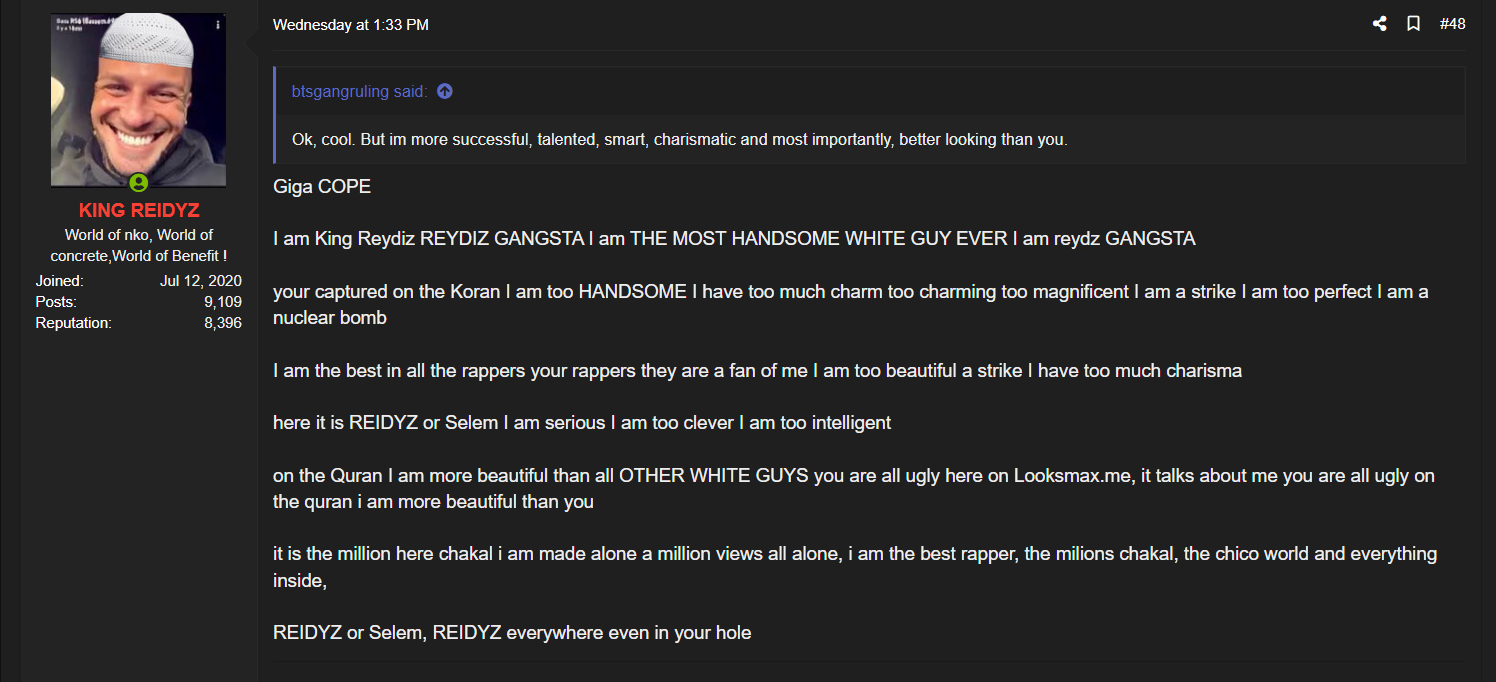Click the reputation score 8,396
This screenshot has height=682, width=1496.
[222, 323]
